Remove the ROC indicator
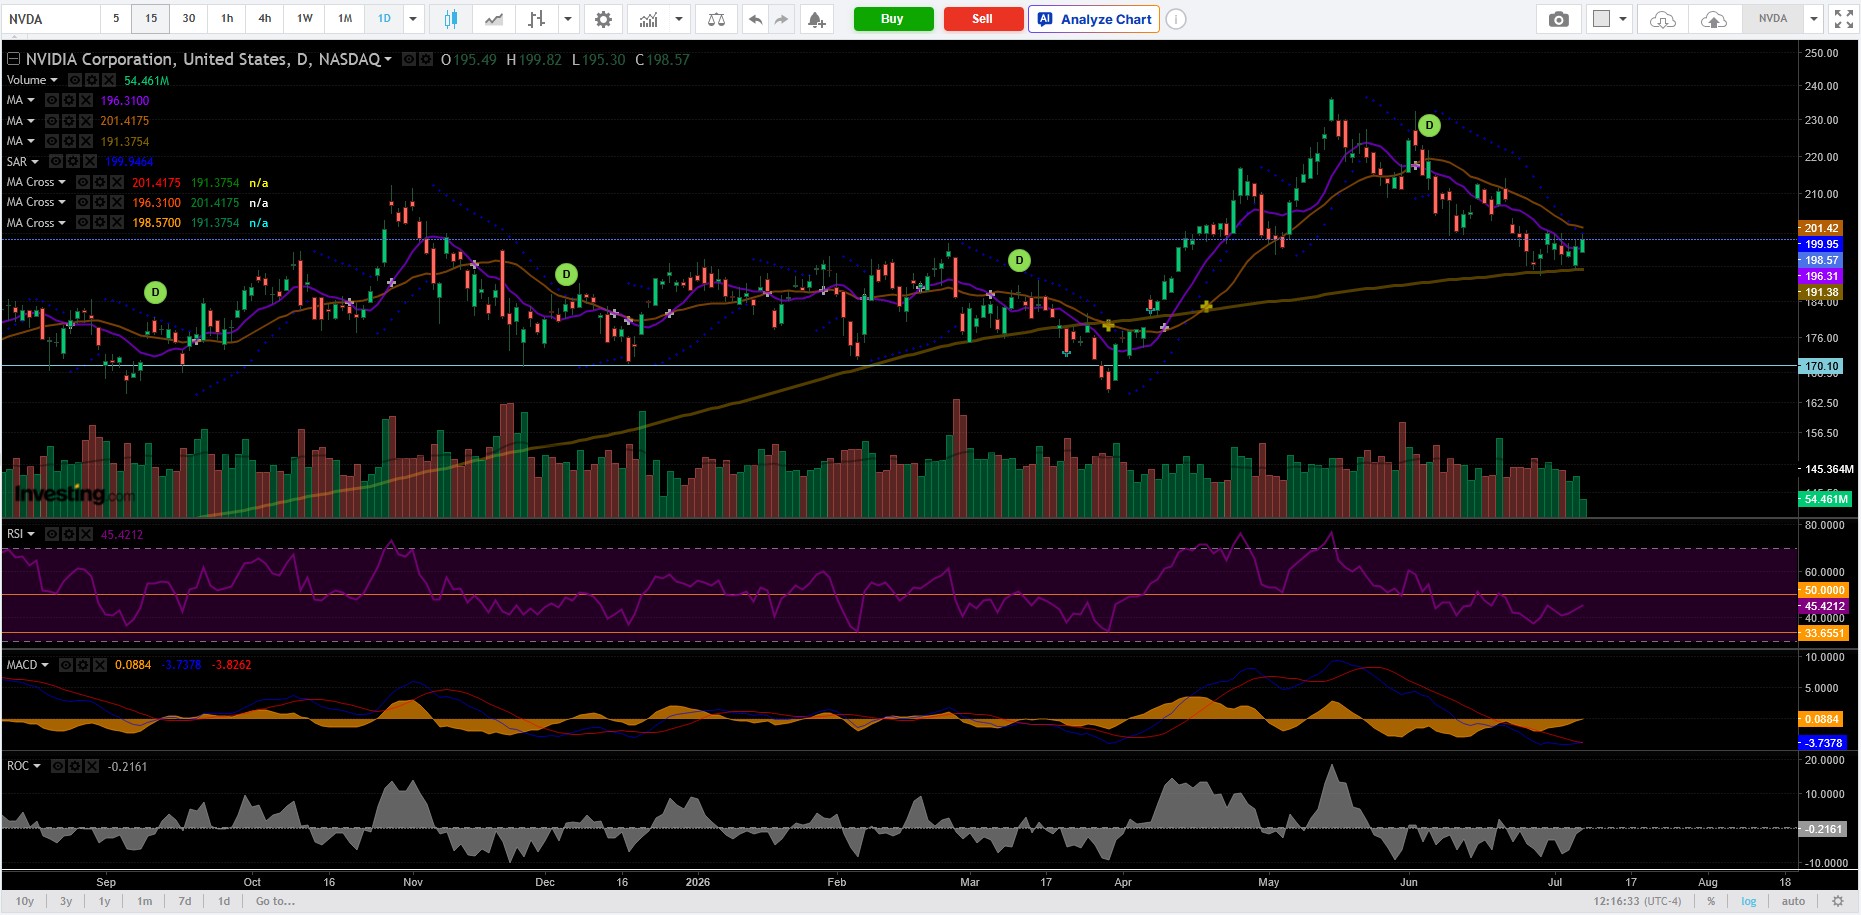Screen dimensions: 1861x915 (90, 766)
